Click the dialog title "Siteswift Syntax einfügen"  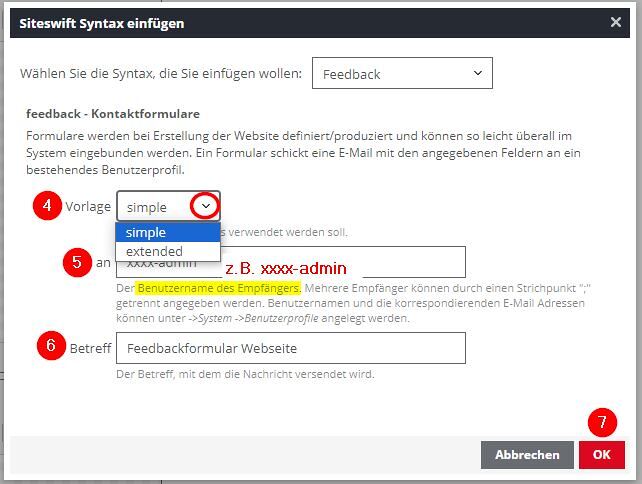pos(102,22)
